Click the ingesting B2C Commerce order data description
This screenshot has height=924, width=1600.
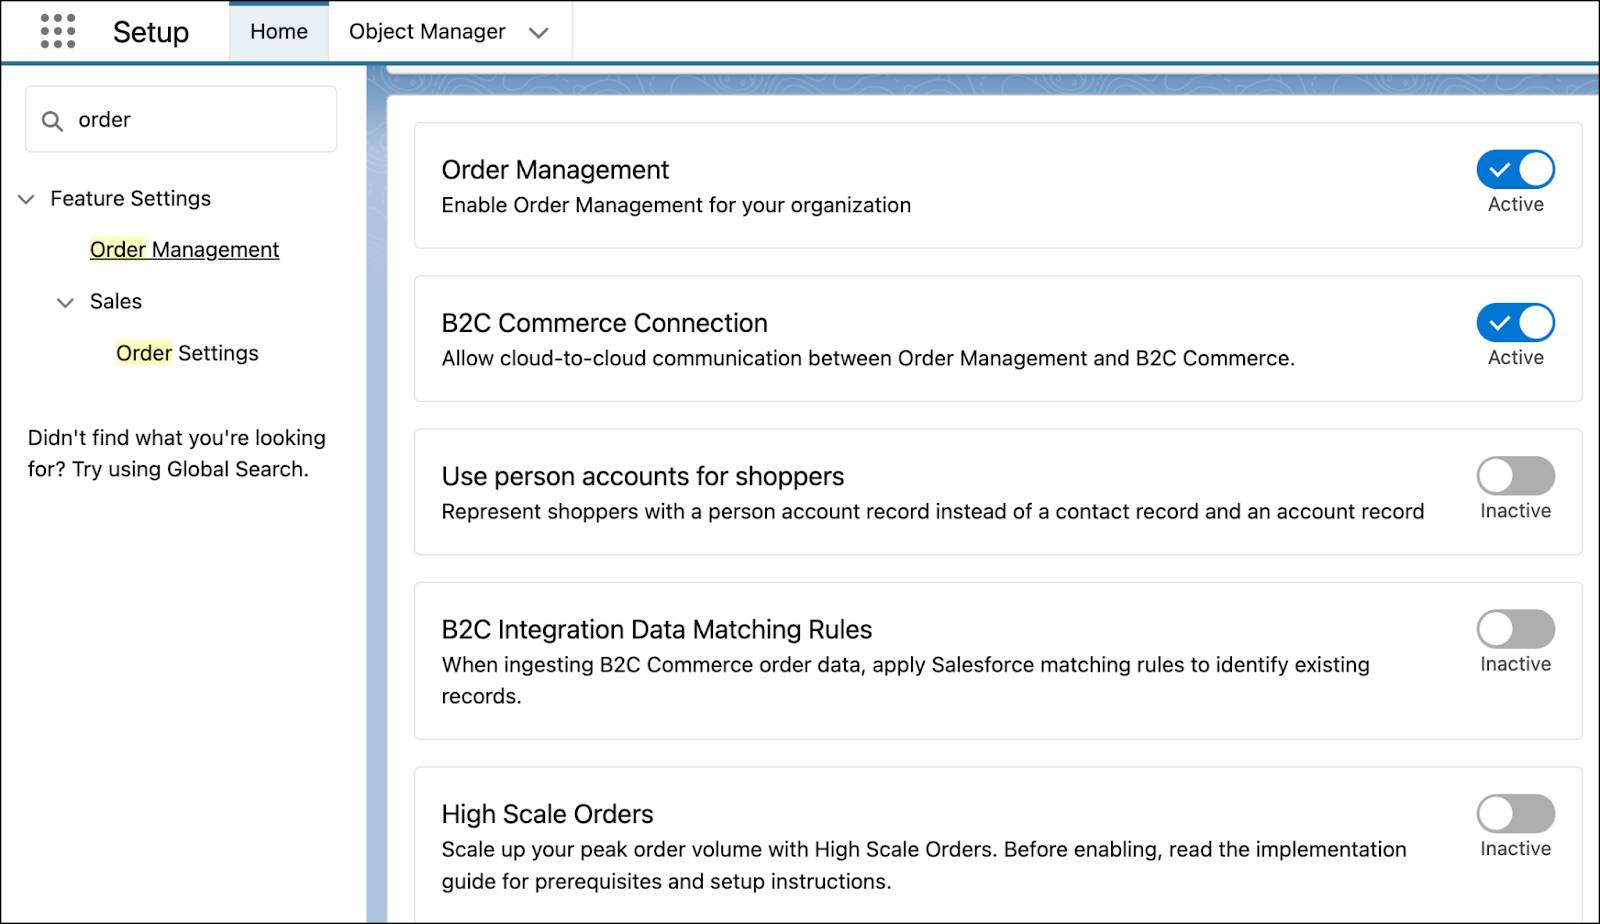[905, 680]
